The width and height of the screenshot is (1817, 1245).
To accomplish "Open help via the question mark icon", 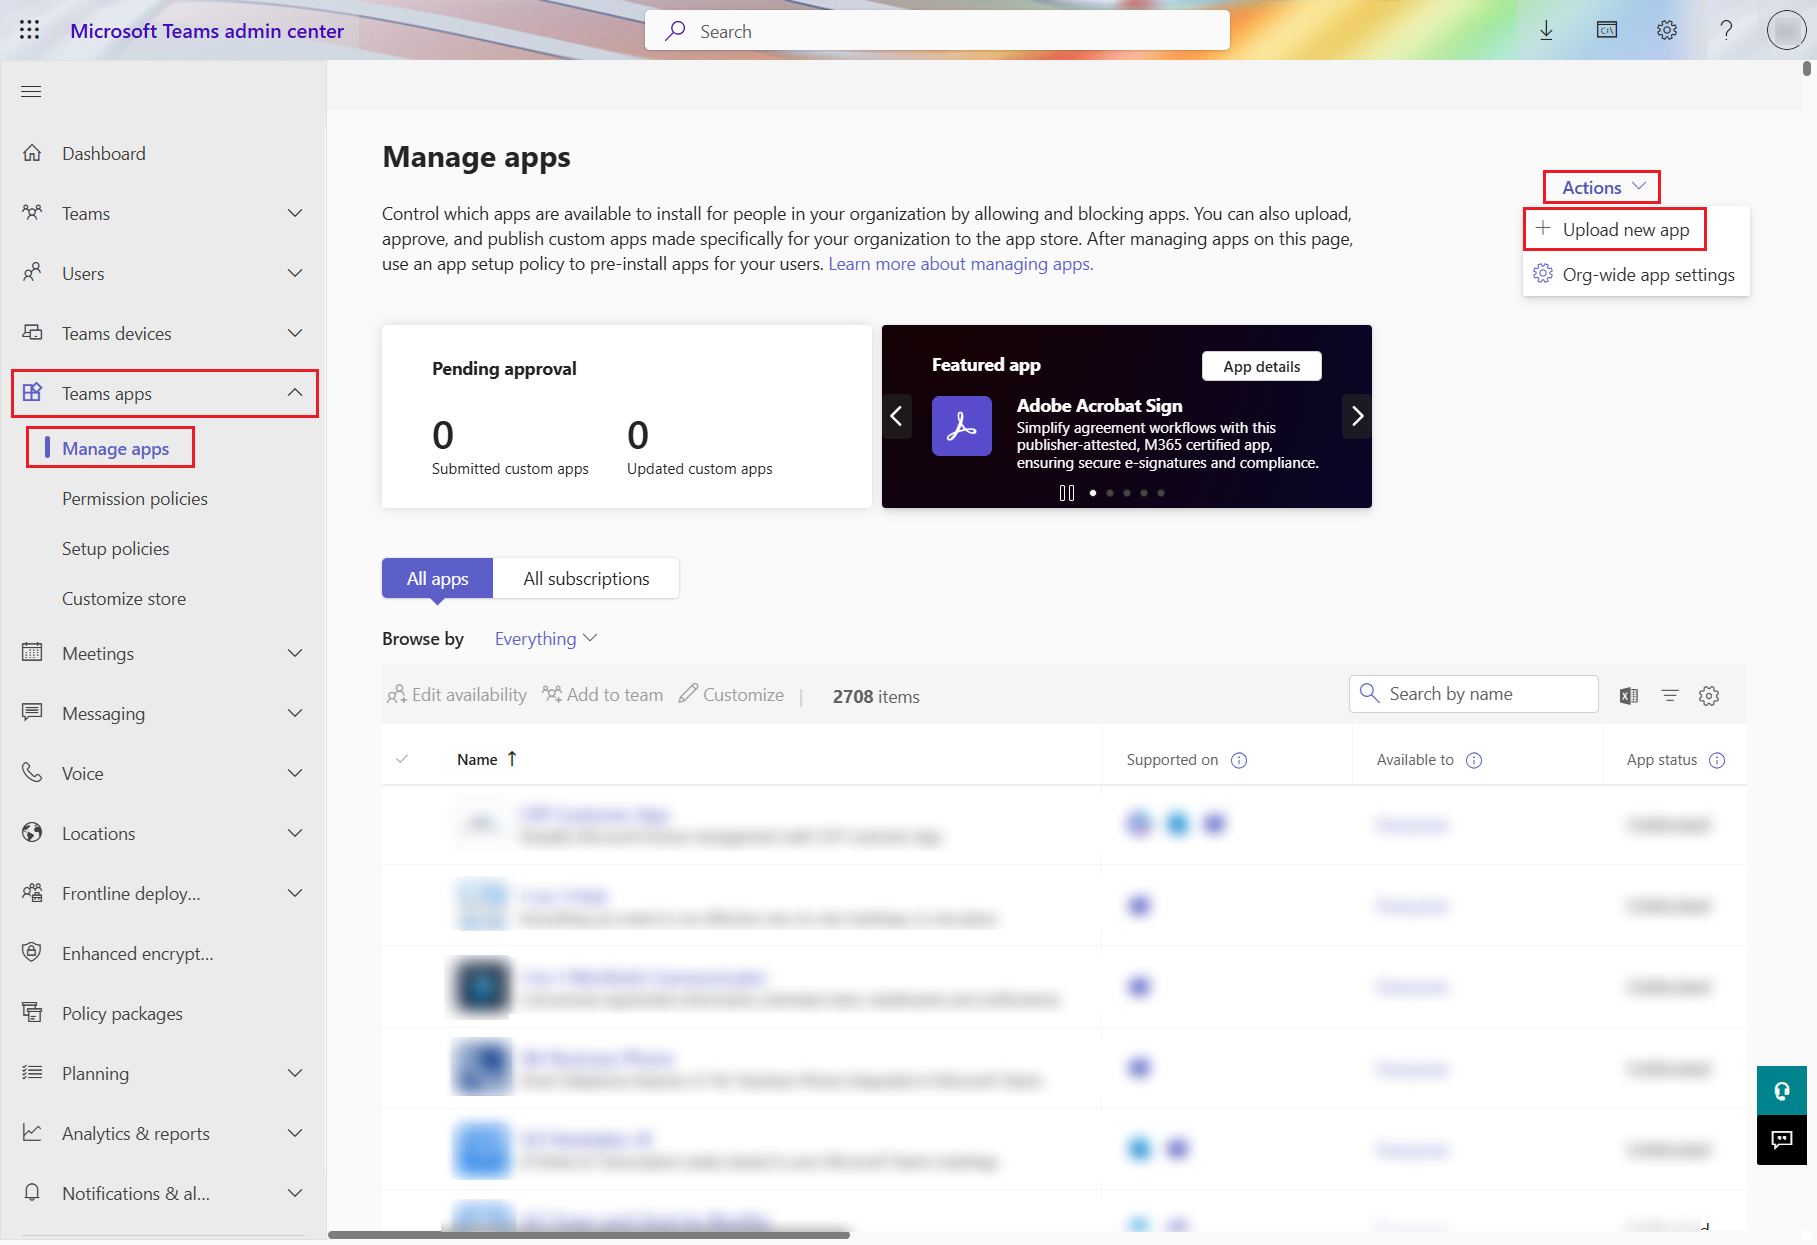I will pyautogui.click(x=1726, y=30).
